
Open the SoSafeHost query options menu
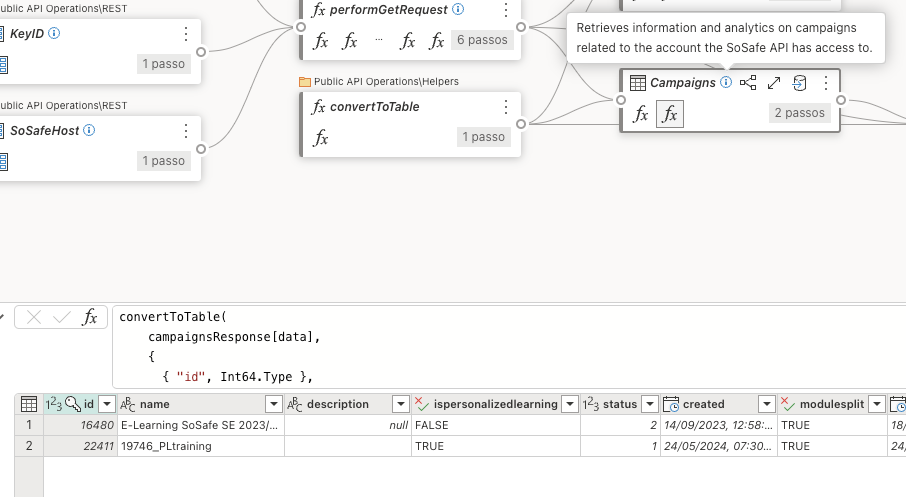coord(186,131)
